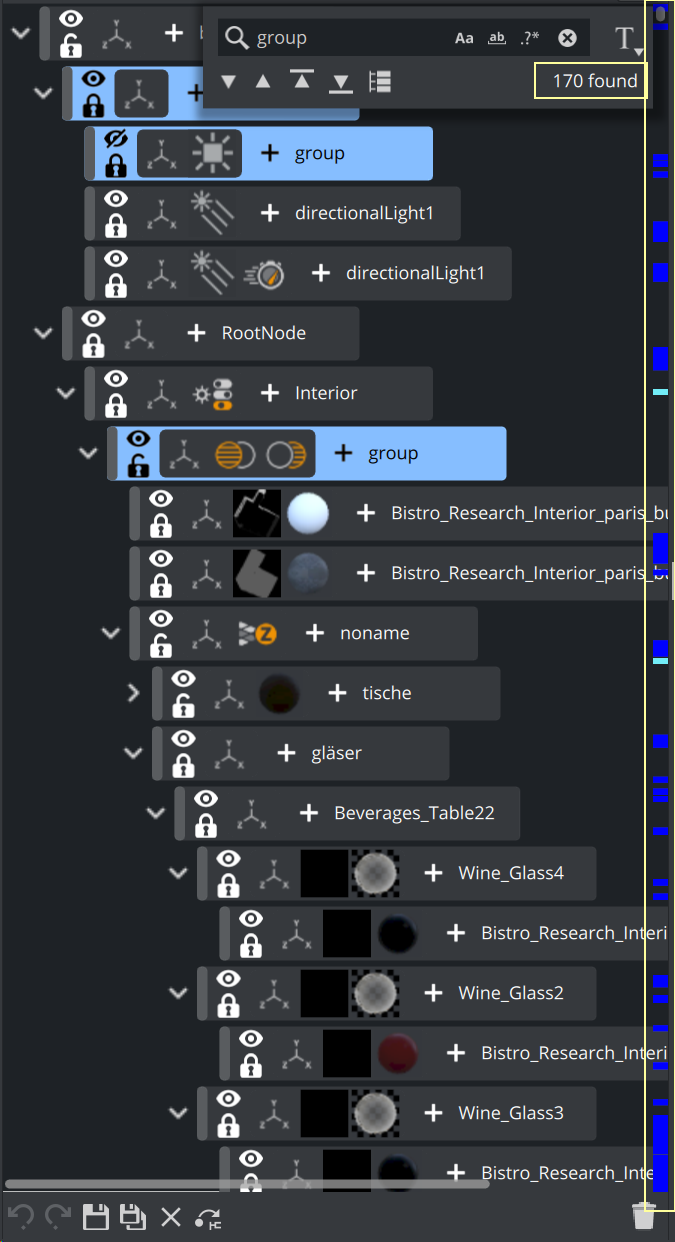The image size is (675, 1242).
Task: Enable regular expression search option
Action: click(x=530, y=38)
